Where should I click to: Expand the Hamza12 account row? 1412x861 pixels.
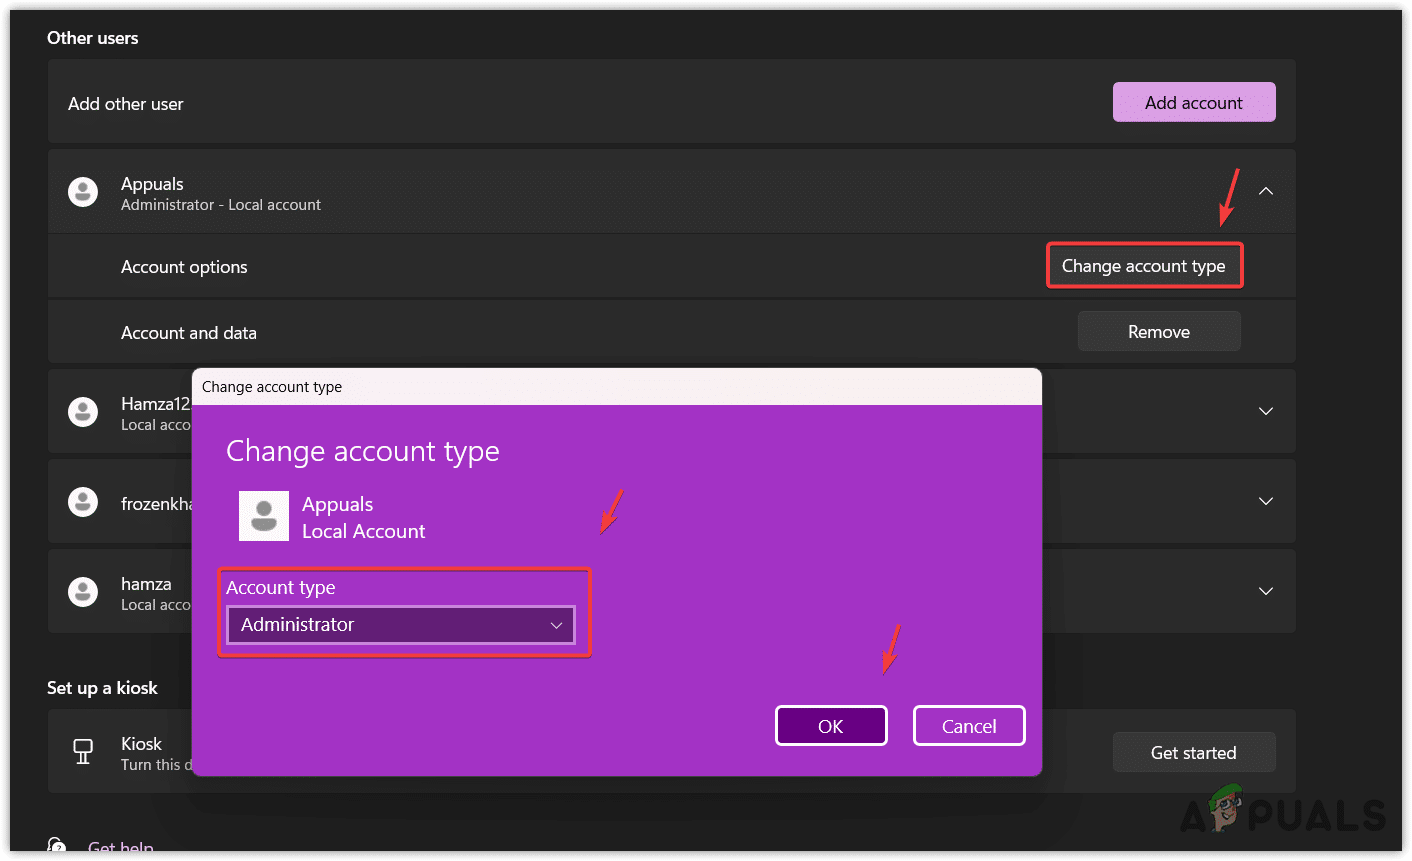pyautogui.click(x=1265, y=411)
